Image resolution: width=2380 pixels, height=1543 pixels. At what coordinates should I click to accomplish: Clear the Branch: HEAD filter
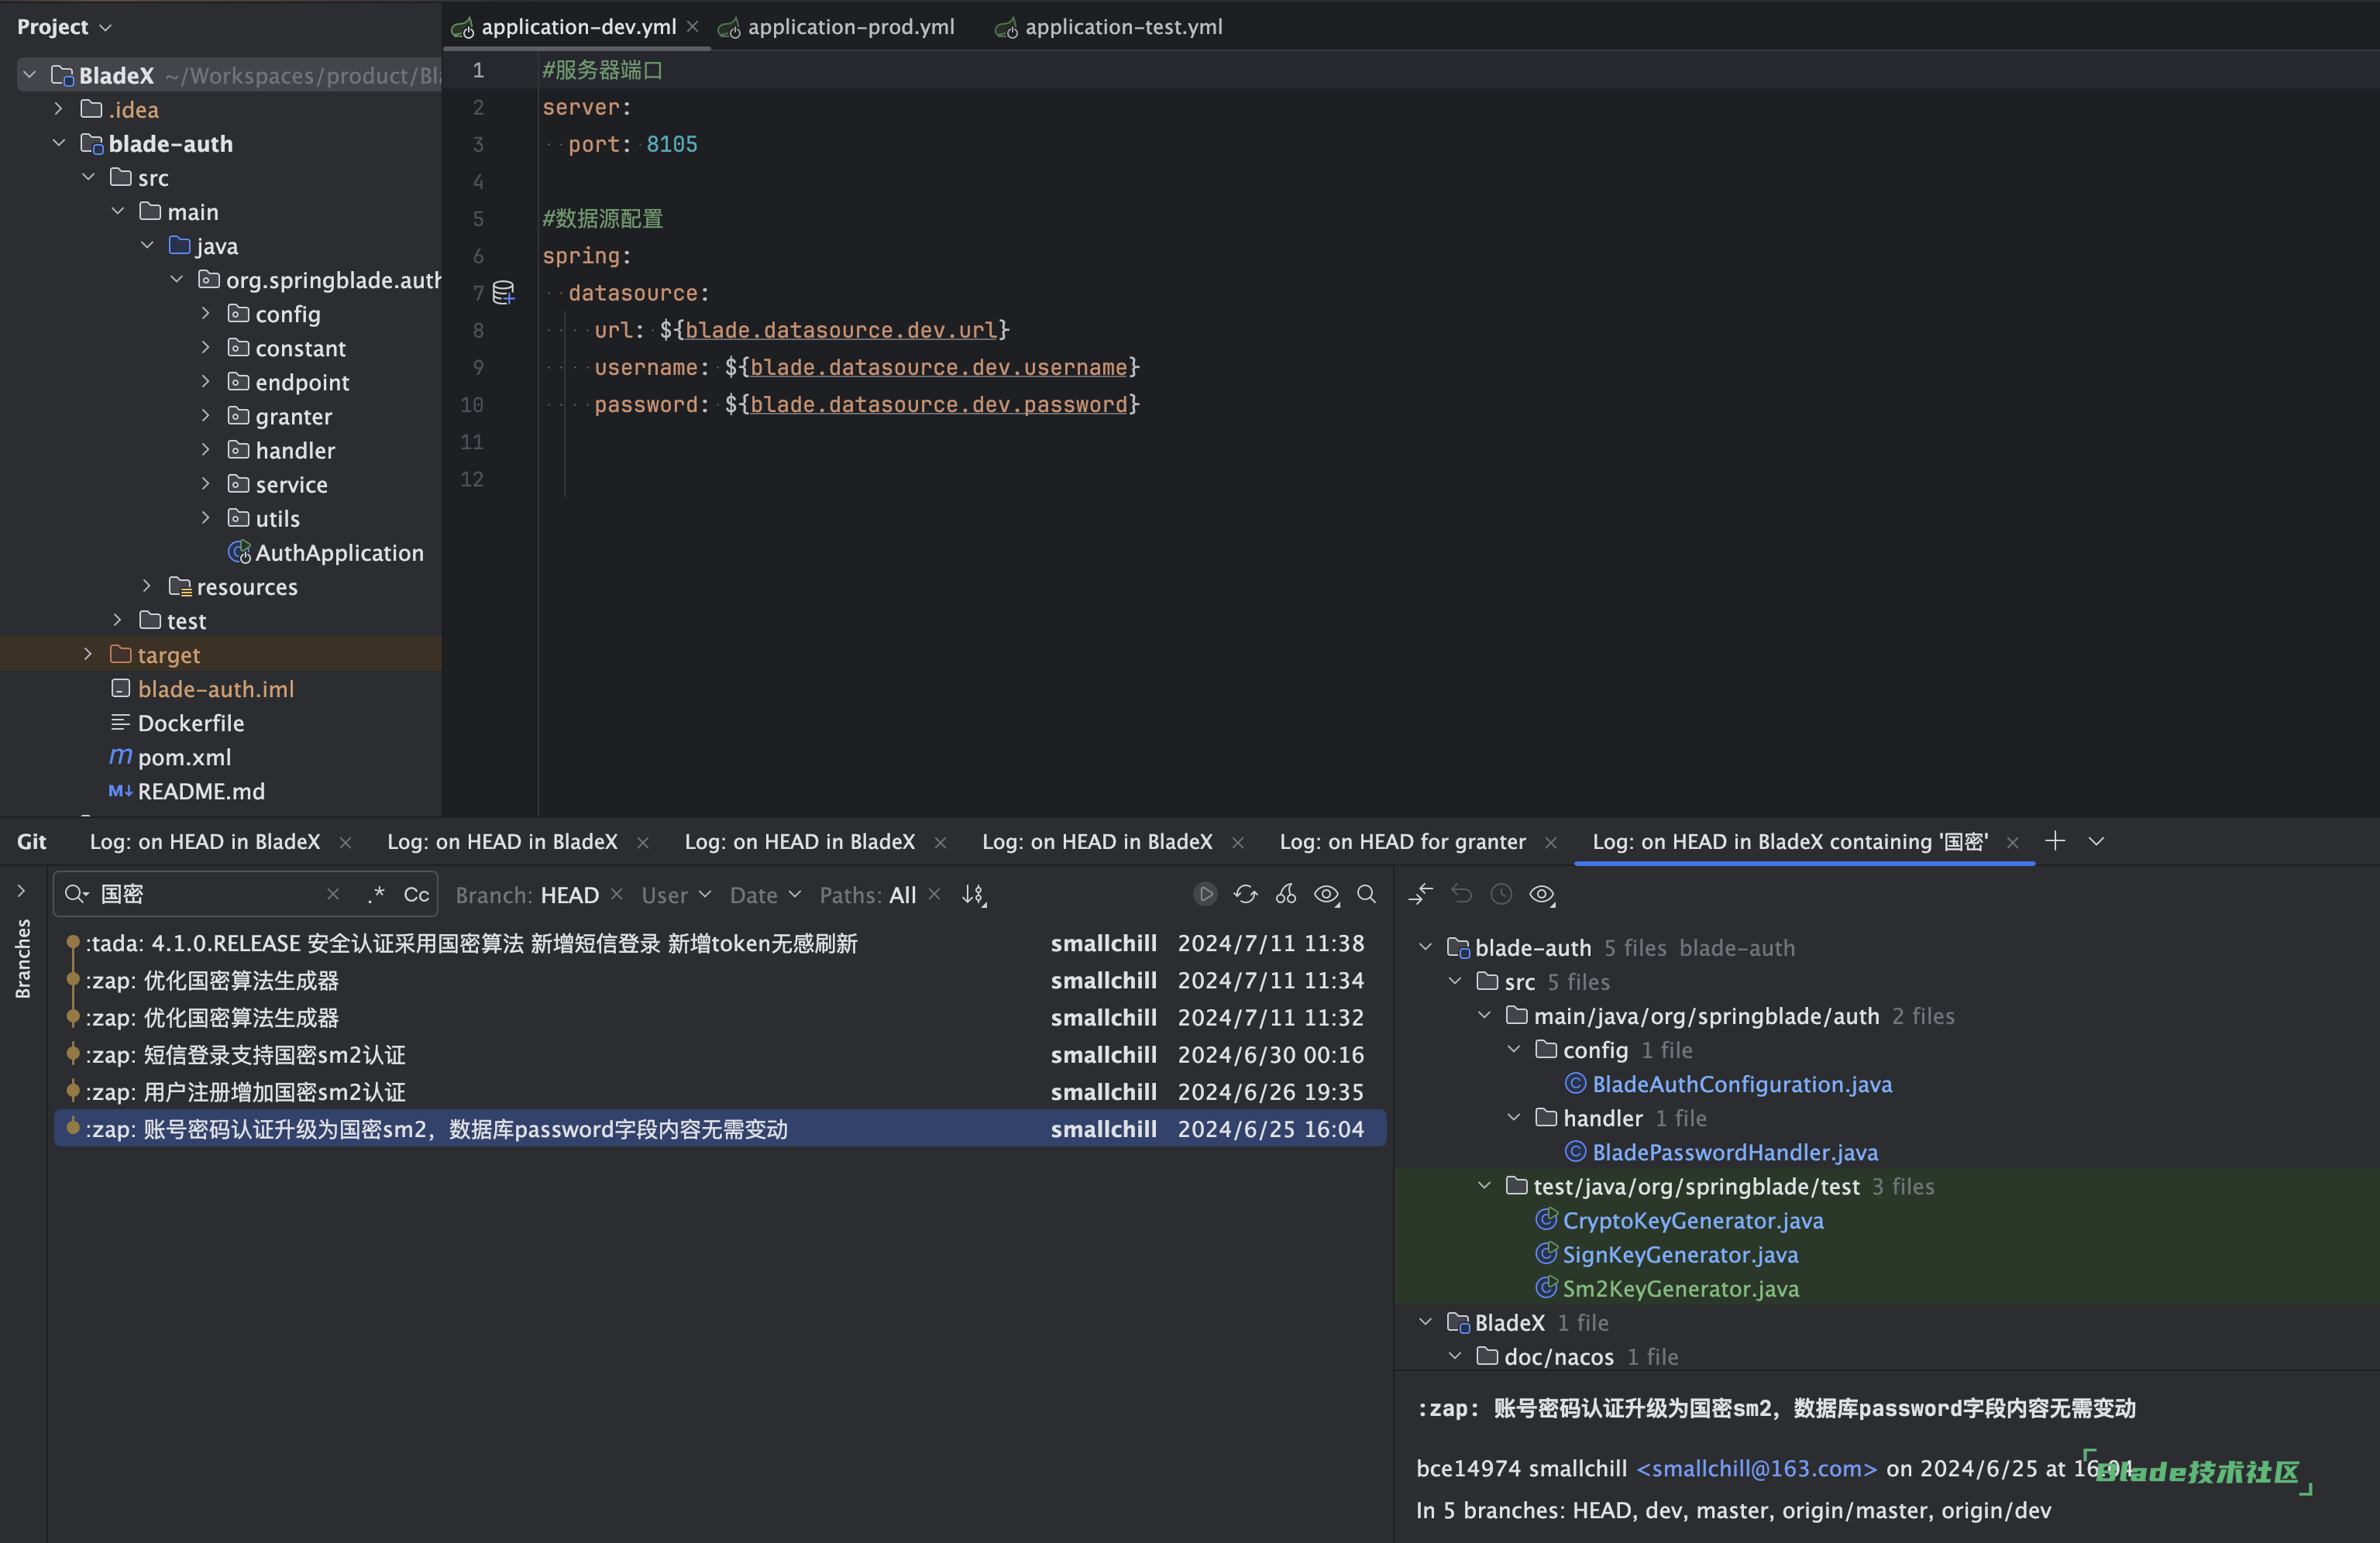pyautogui.click(x=617, y=894)
